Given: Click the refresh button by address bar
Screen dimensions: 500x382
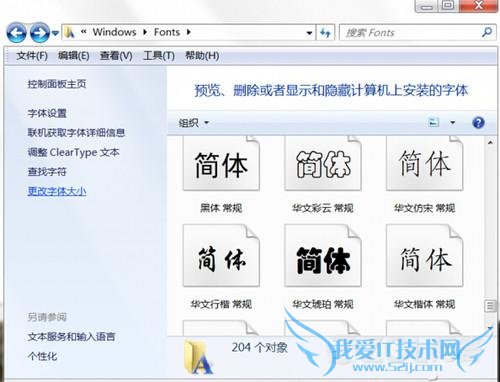Looking at the screenshot, I should pos(325,33).
